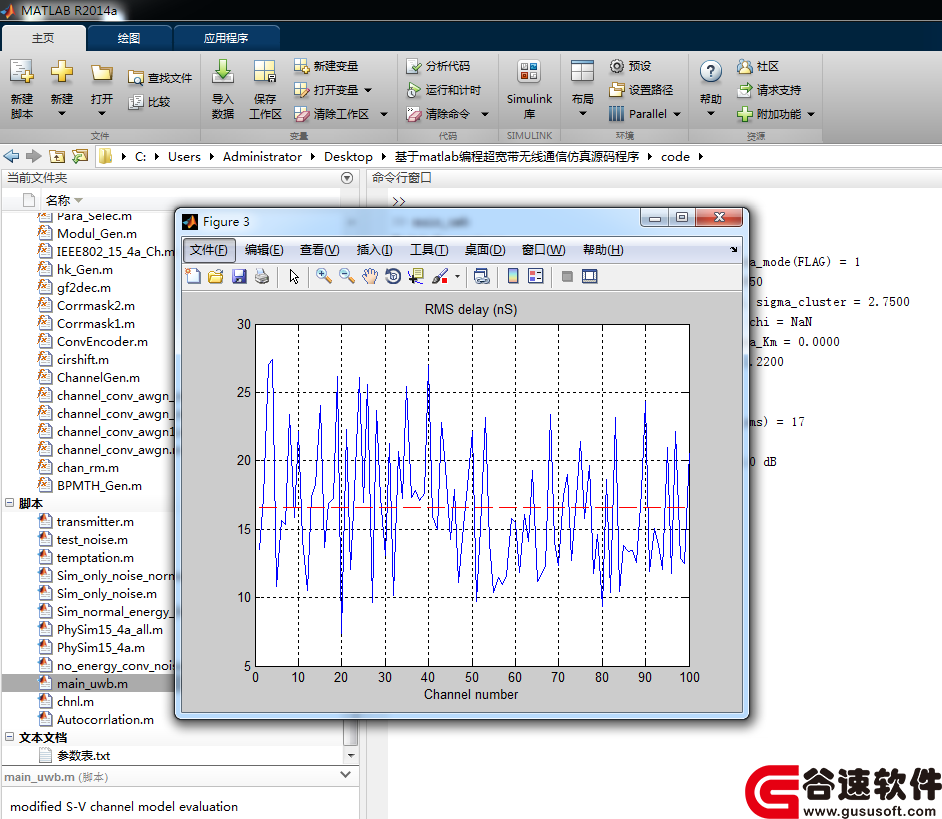
Task: Click the Administrator breadcrumb in the address bar
Action: [x=263, y=157]
